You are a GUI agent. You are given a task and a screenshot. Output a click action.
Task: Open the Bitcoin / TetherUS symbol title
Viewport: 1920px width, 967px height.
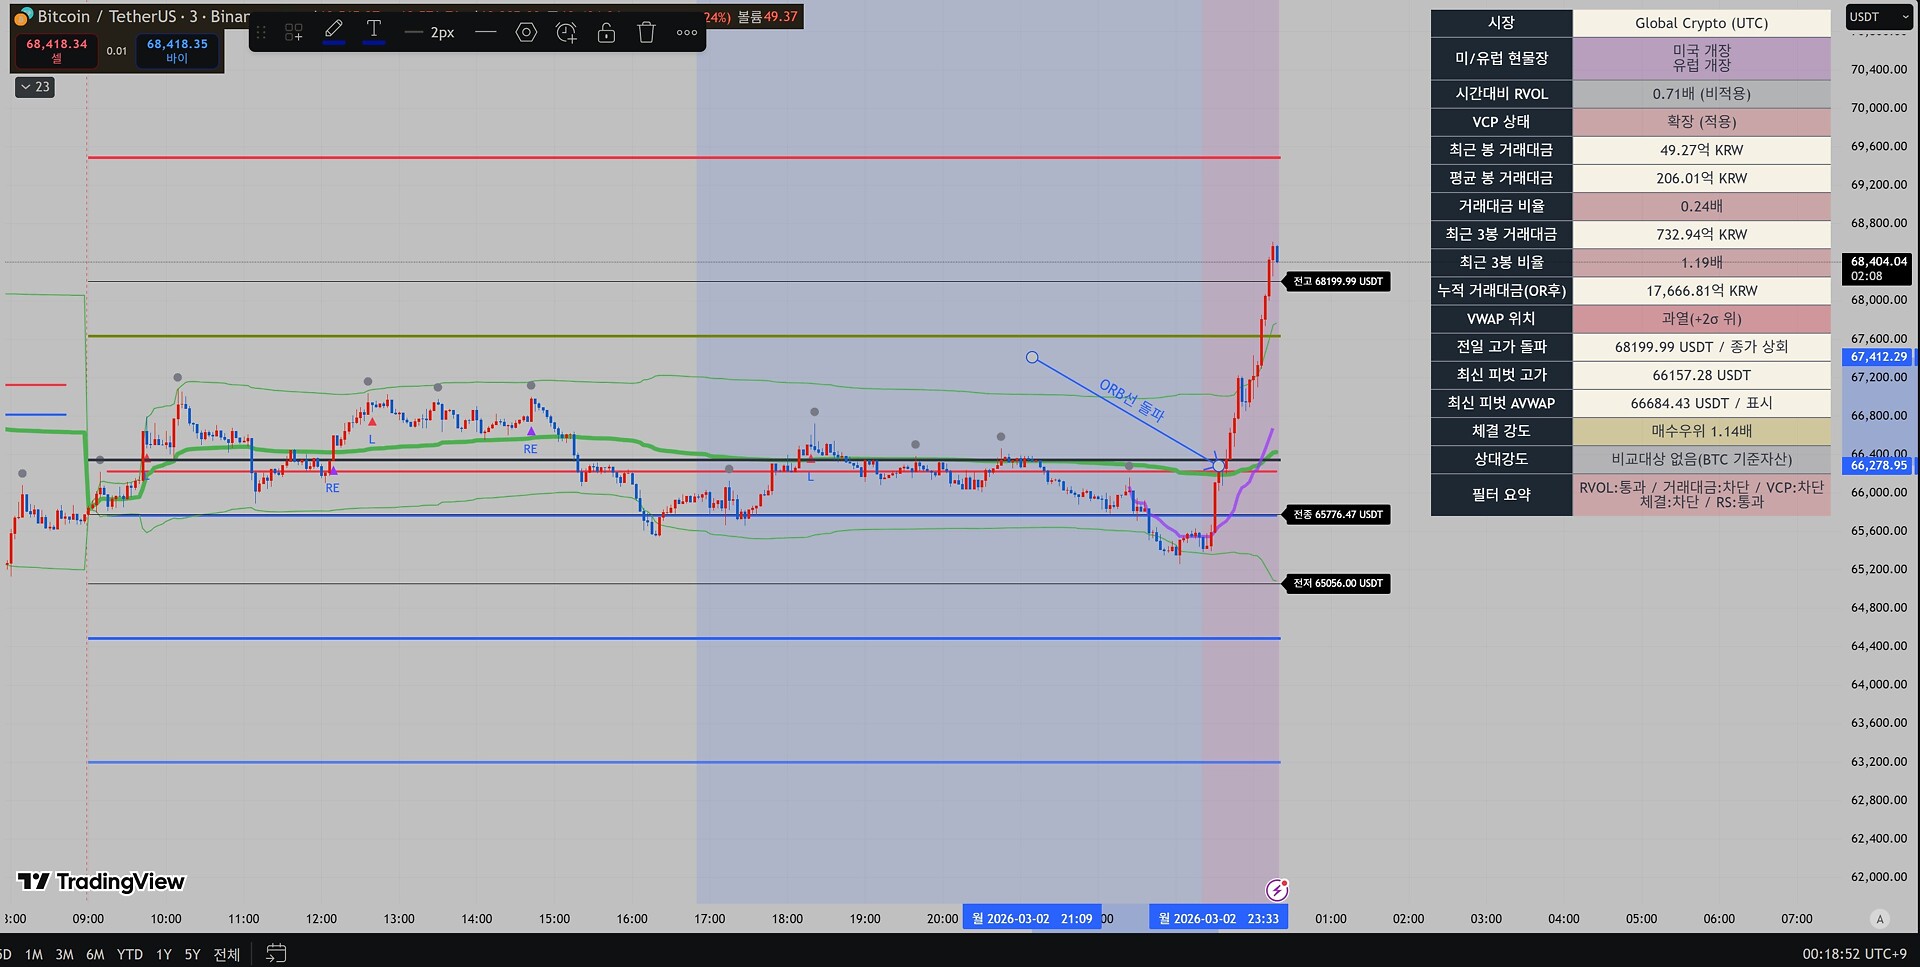[143, 16]
